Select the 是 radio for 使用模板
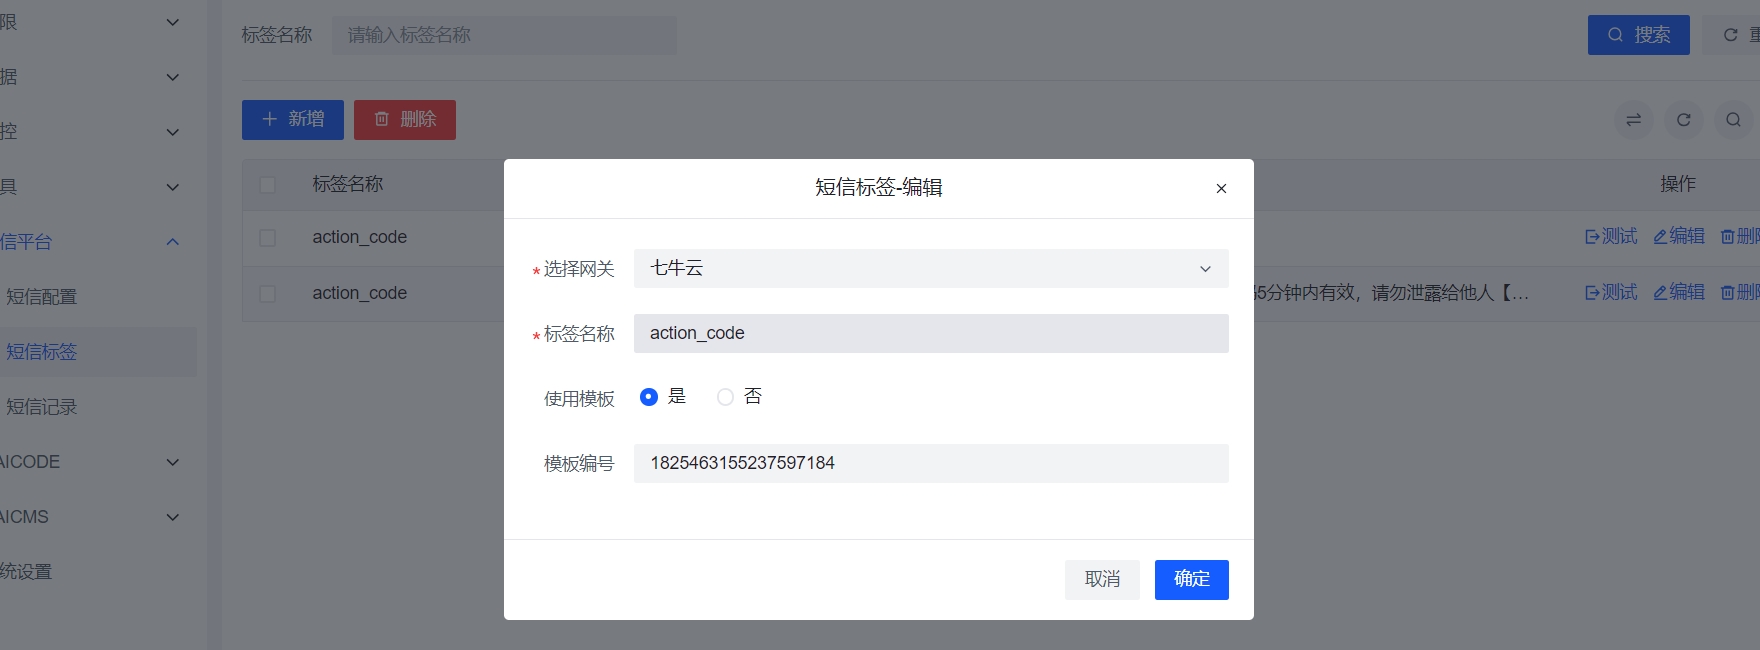Image resolution: width=1760 pixels, height=650 pixels. pos(649,397)
